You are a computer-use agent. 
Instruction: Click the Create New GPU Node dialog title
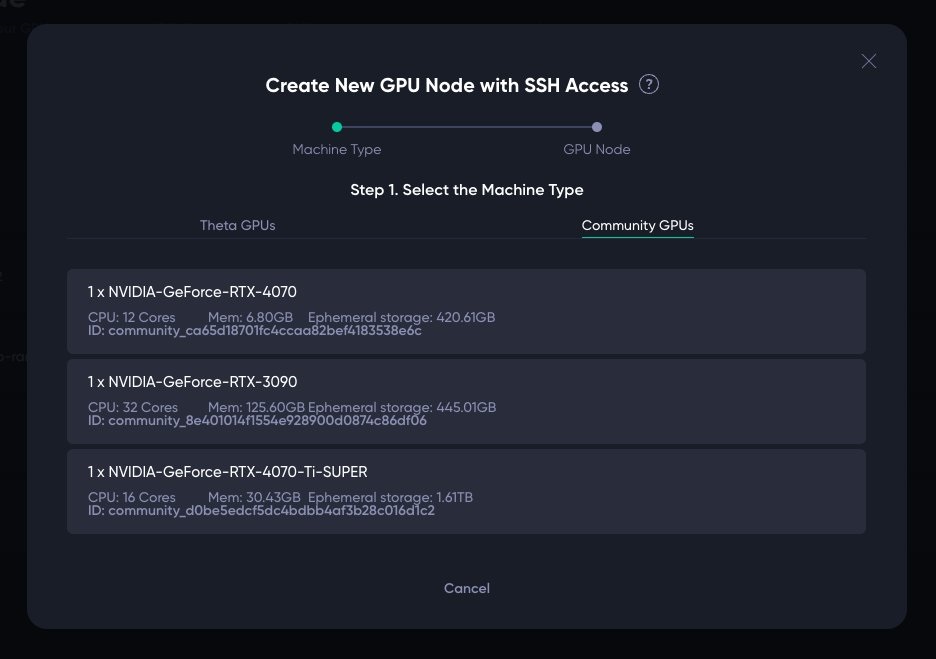pos(446,86)
